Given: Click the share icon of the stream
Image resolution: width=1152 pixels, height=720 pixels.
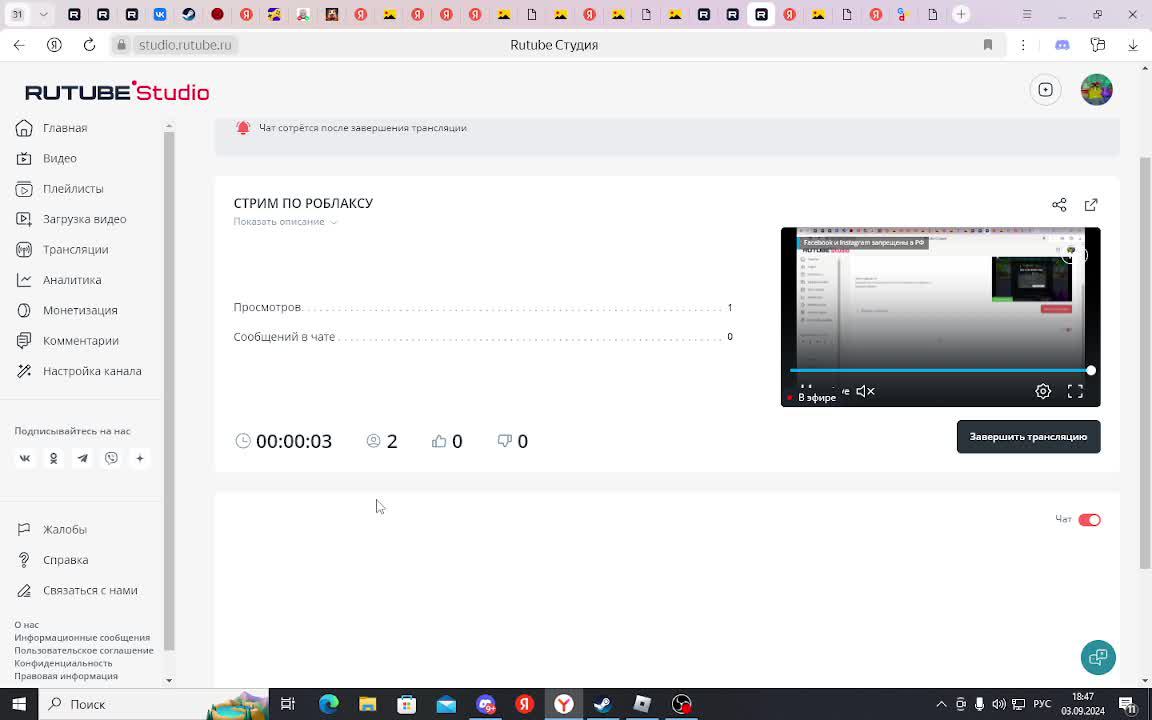Looking at the screenshot, I should pyautogui.click(x=1059, y=205).
